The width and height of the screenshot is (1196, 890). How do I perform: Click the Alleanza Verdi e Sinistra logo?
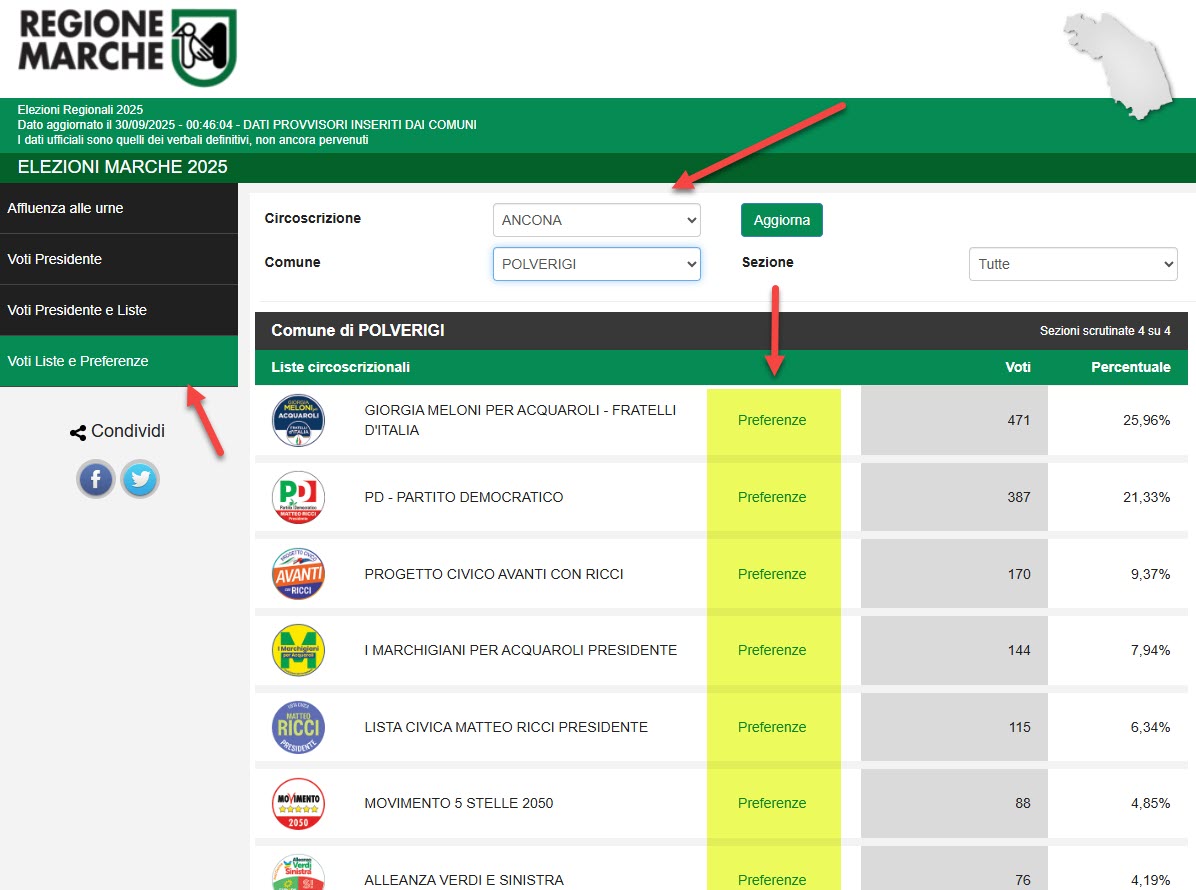pyautogui.click(x=298, y=872)
